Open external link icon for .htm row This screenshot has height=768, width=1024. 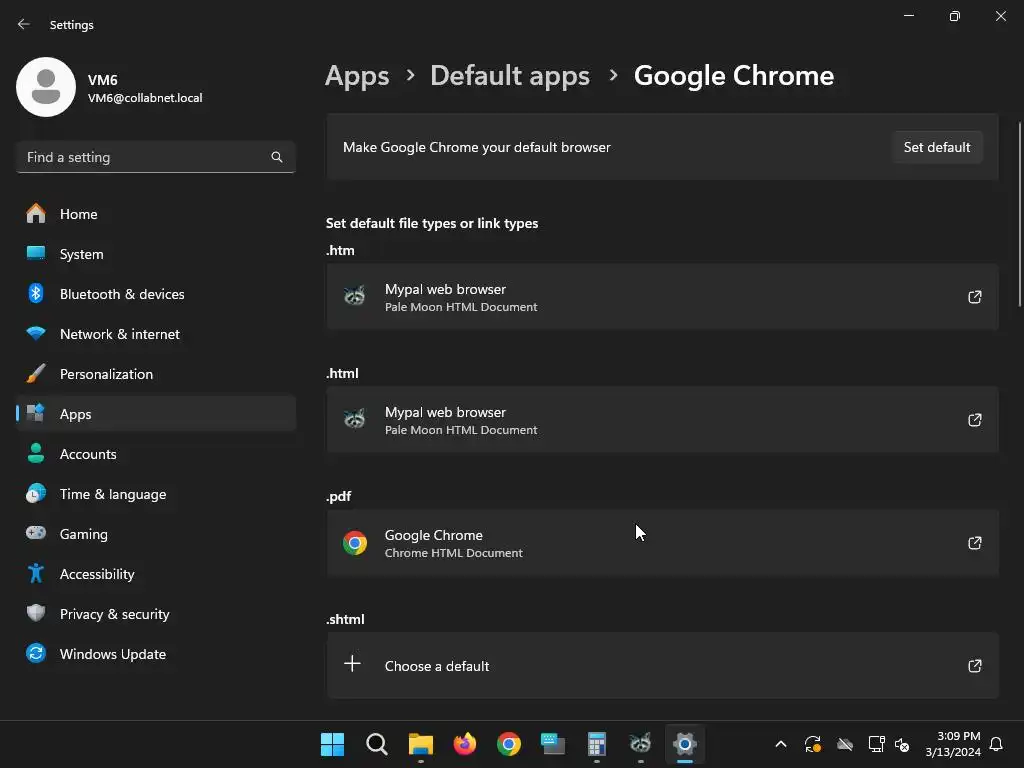(x=974, y=297)
